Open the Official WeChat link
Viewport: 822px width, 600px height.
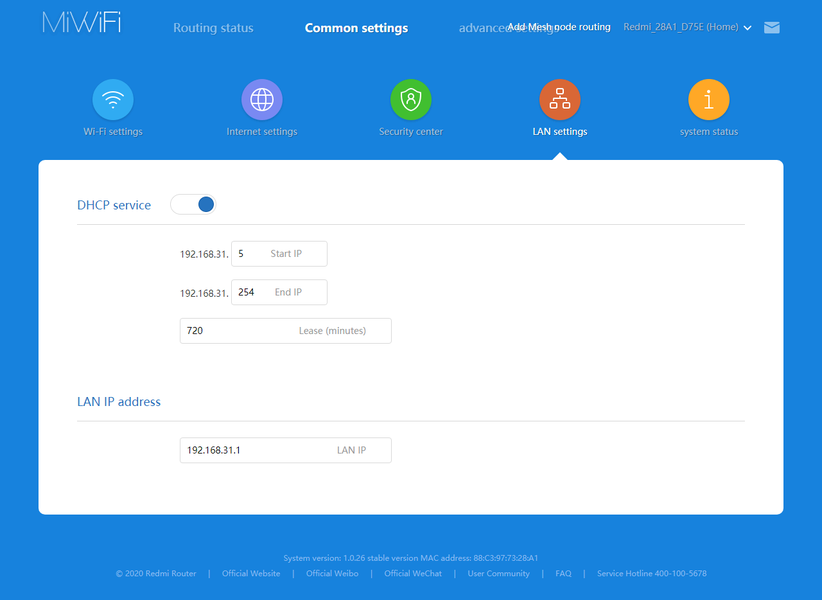coord(413,573)
